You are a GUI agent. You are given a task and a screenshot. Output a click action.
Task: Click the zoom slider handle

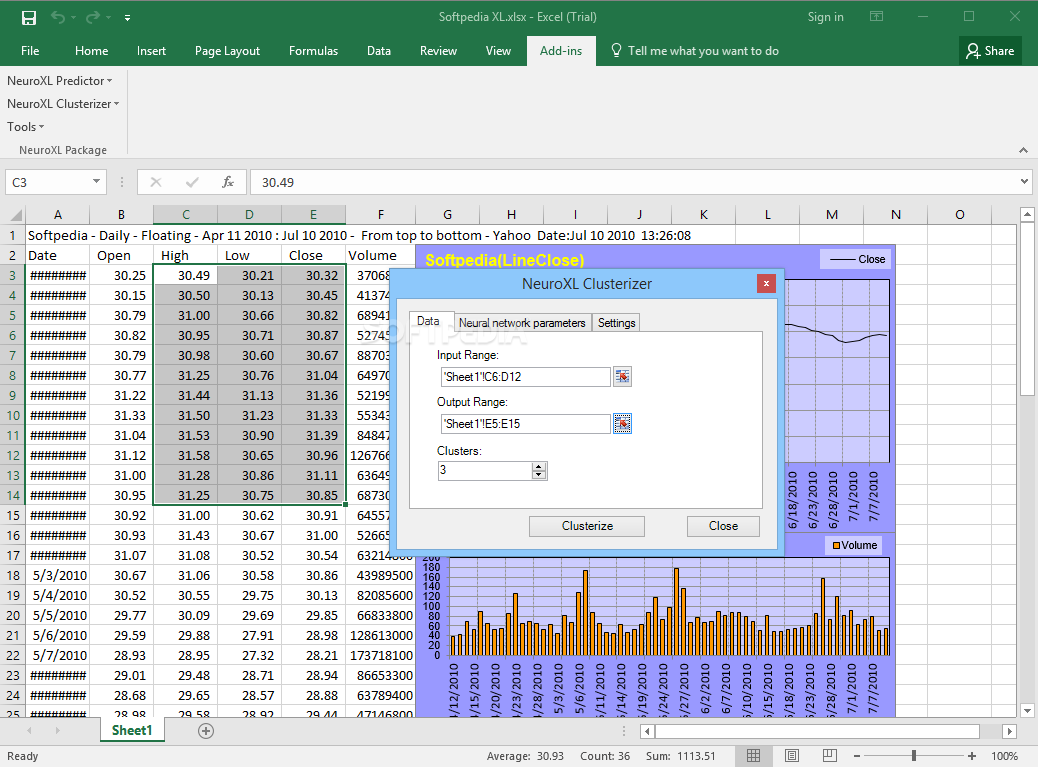914,756
